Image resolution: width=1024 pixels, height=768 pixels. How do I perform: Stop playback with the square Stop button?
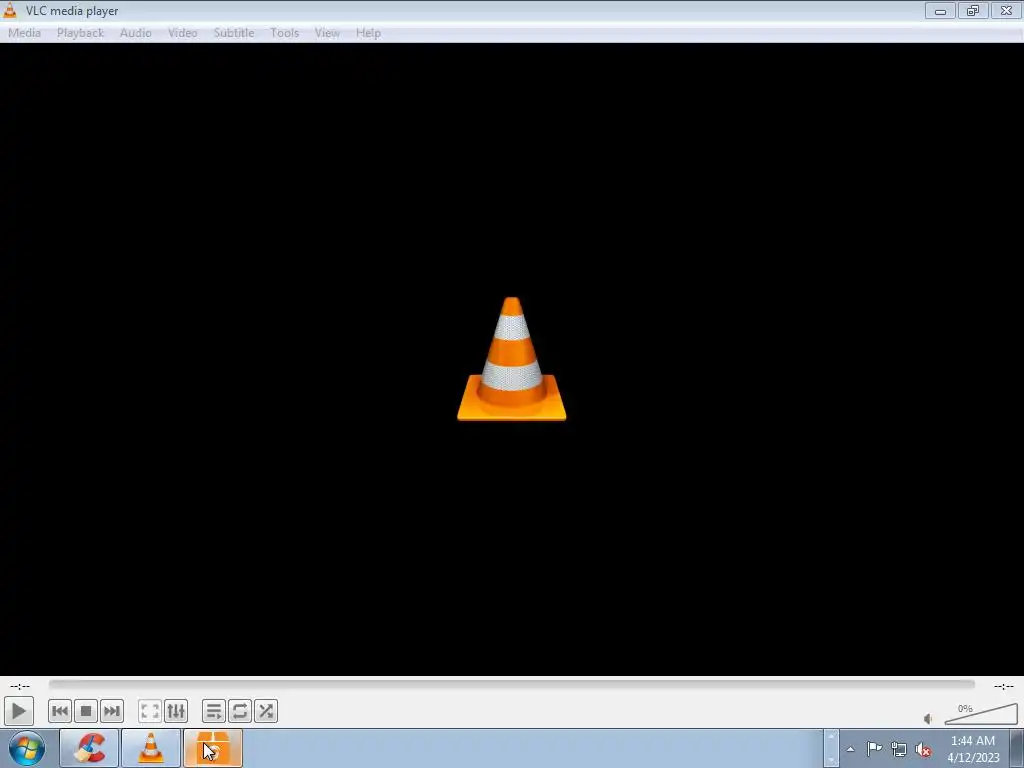(x=86, y=711)
